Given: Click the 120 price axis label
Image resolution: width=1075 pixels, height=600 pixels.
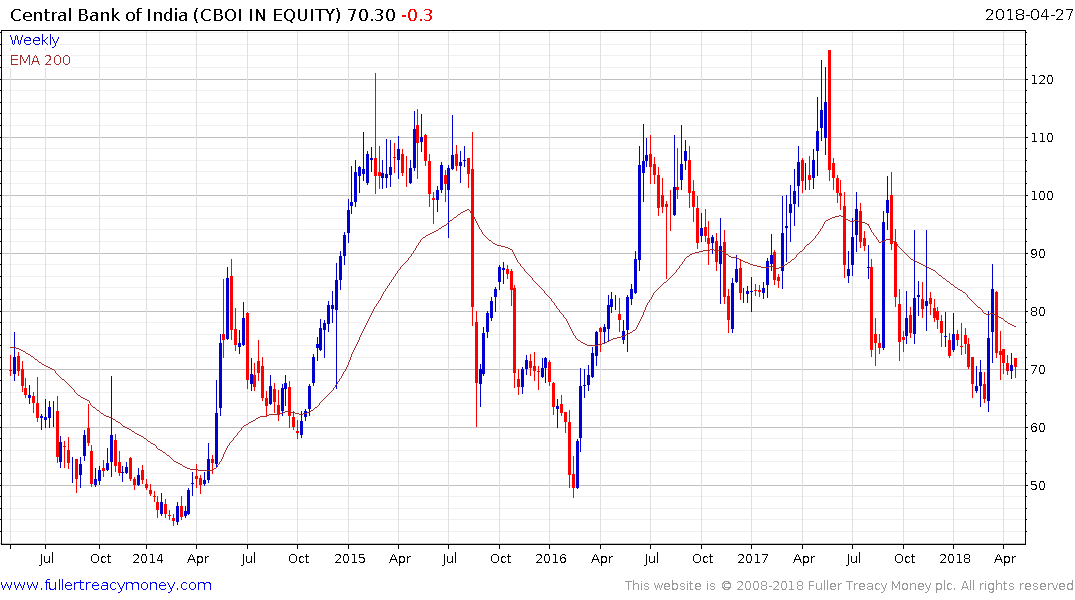Looking at the screenshot, I should click(x=1042, y=80).
